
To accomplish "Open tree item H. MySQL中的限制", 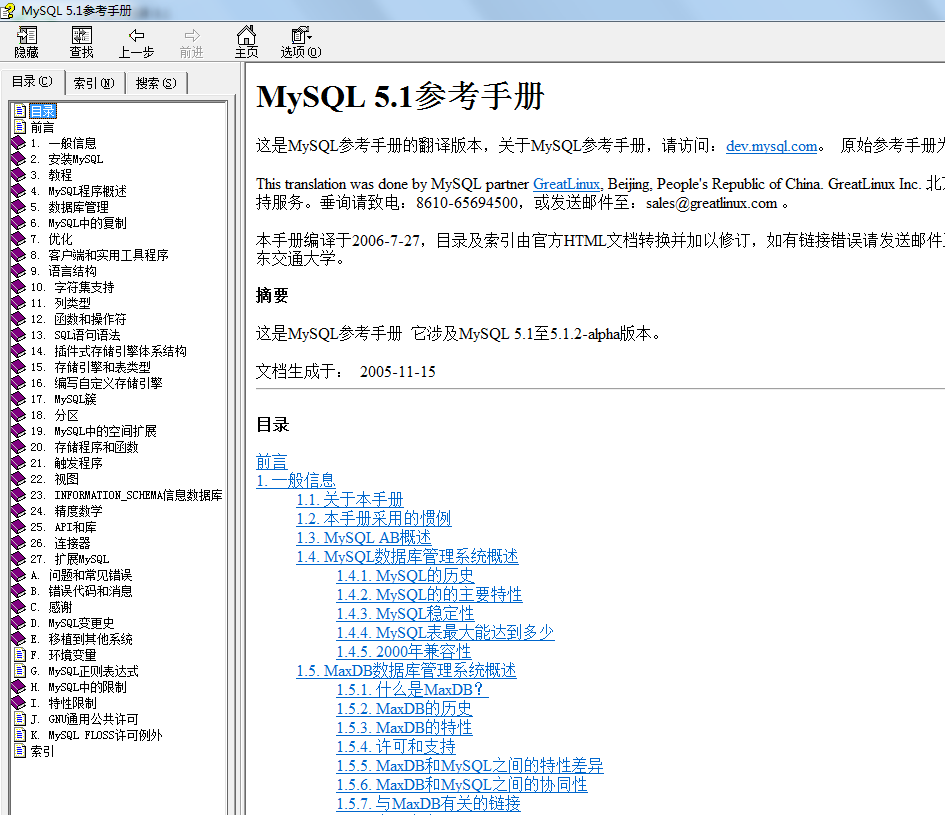I will [x=78, y=687].
